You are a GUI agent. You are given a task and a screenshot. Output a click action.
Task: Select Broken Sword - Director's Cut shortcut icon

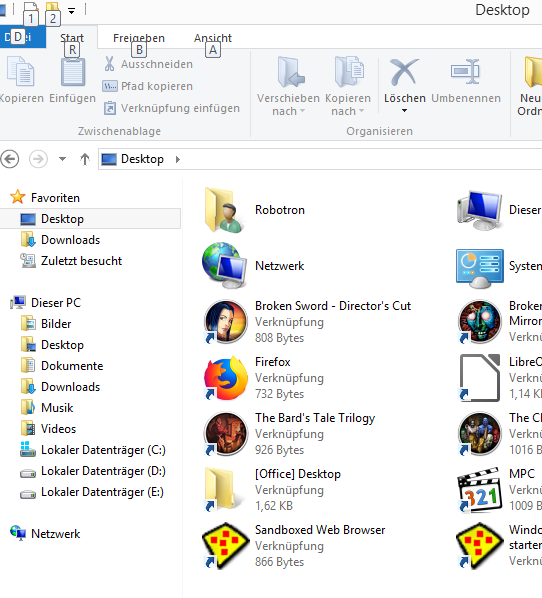(225, 322)
